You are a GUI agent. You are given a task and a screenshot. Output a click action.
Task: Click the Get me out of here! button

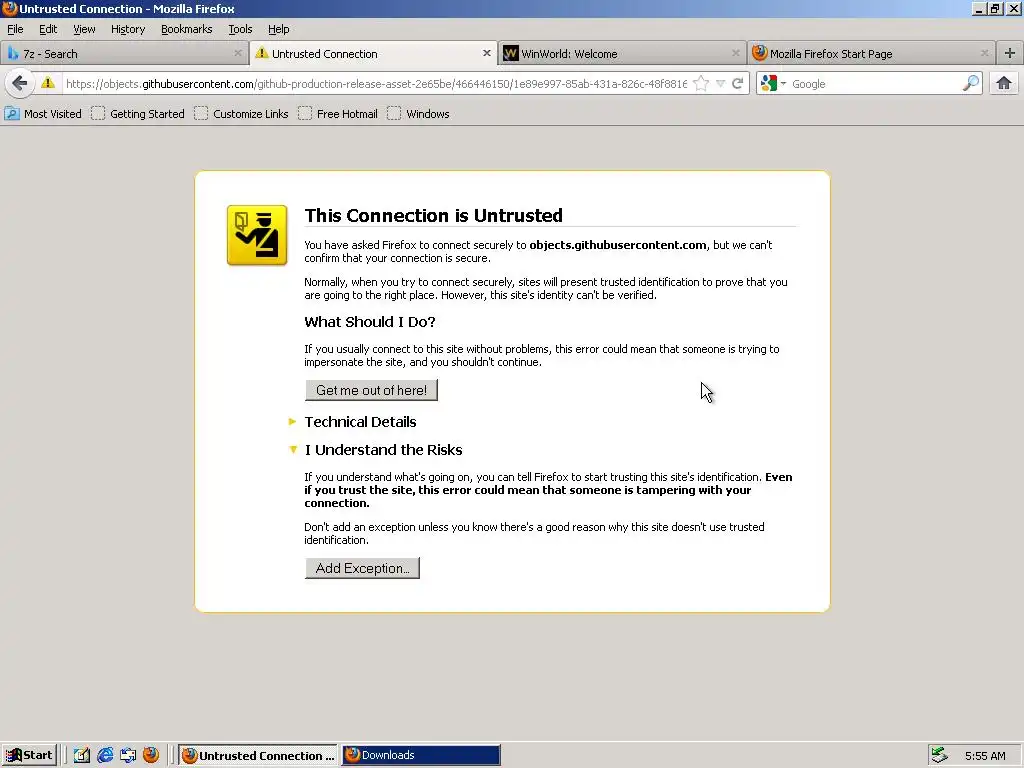coord(371,390)
